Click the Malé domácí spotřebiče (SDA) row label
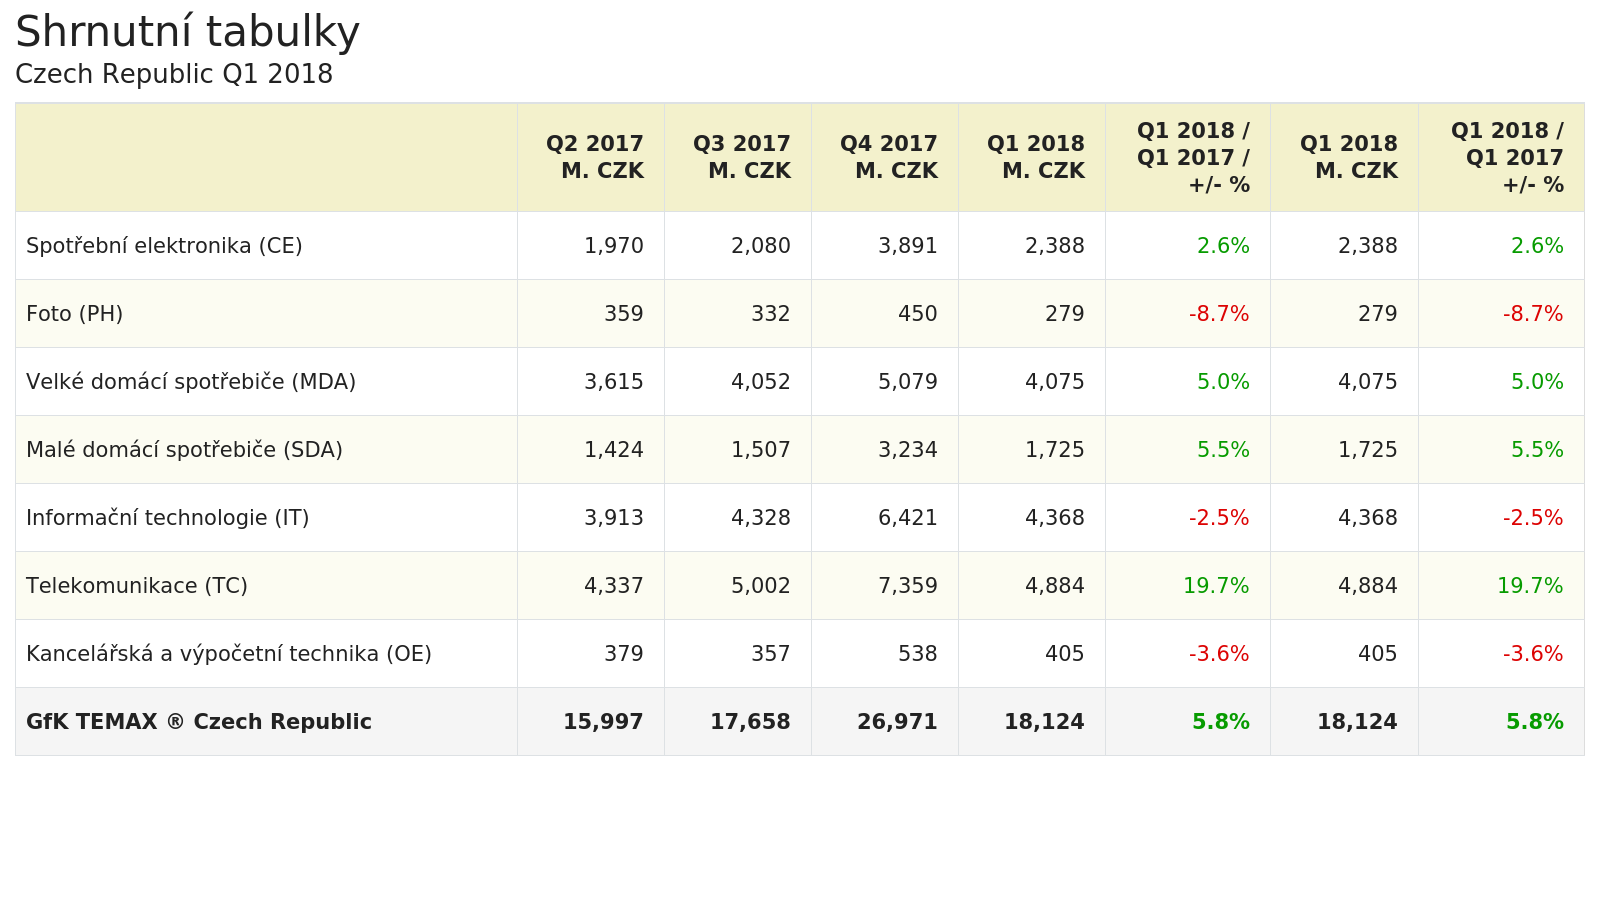The height and width of the screenshot is (900, 1600). 184,450
